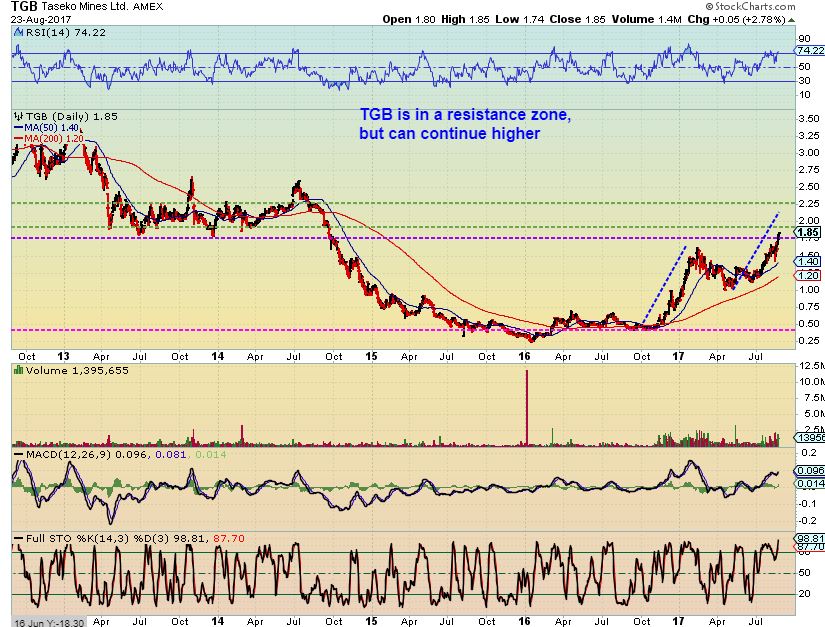Click the 0.014 histogram value tag on axis

pos(810,483)
